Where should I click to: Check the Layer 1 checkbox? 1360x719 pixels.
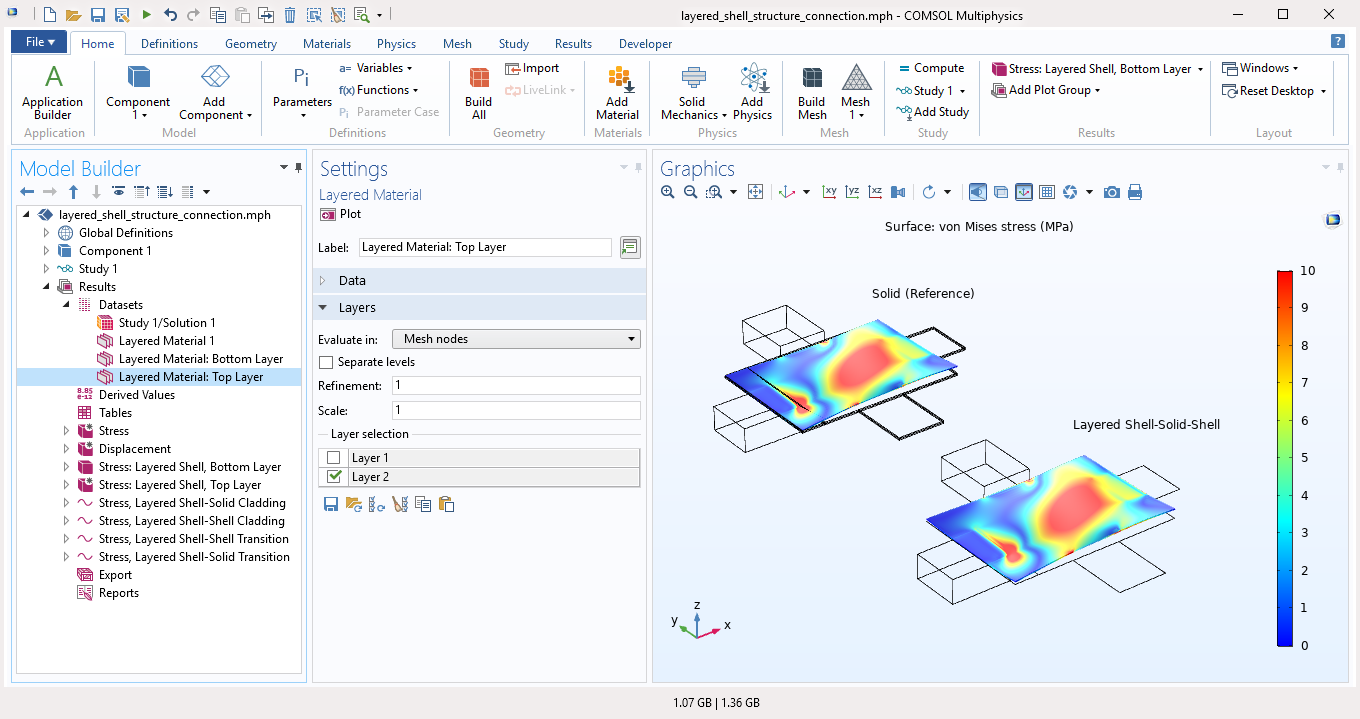point(334,458)
